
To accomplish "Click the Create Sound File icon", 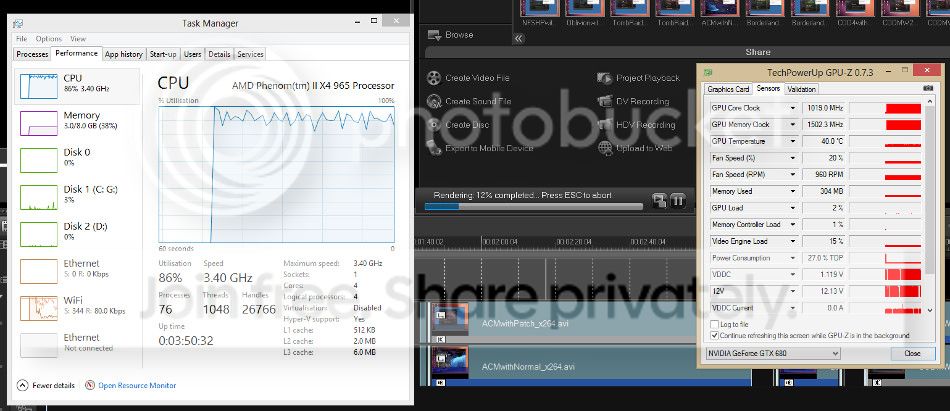I will point(434,101).
